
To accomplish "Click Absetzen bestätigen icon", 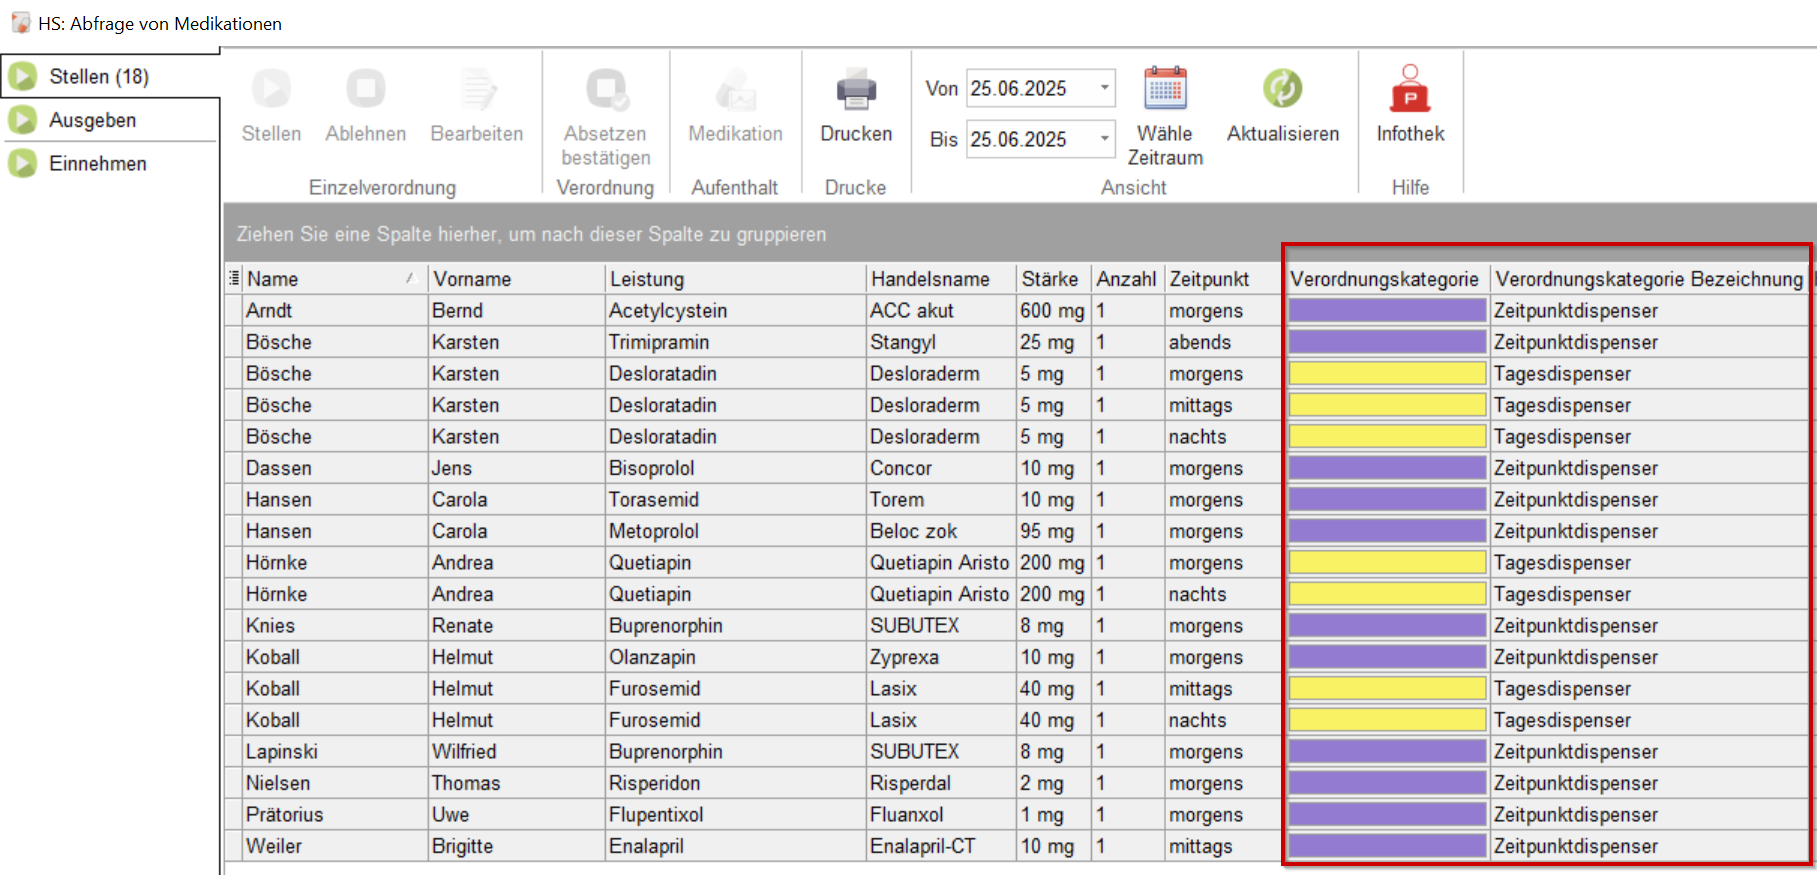I will coord(606,90).
